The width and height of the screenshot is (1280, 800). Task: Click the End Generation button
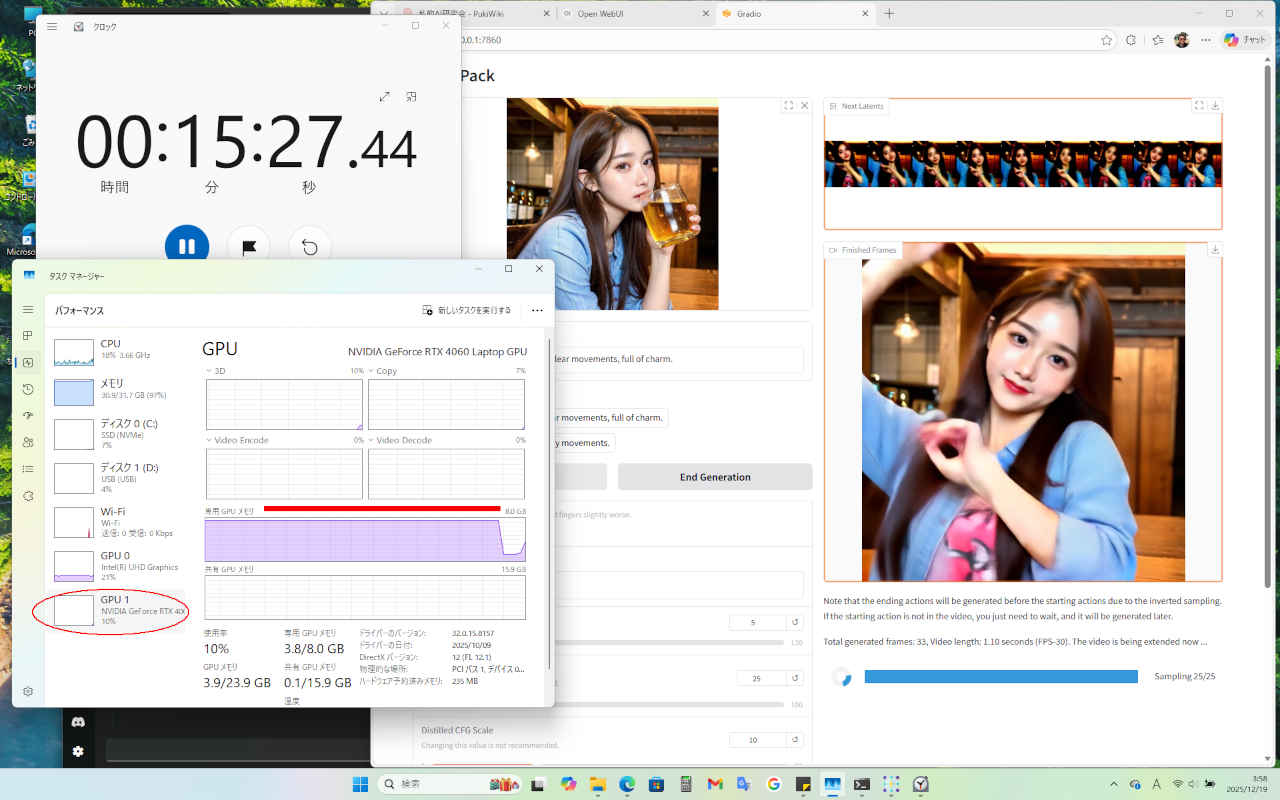point(714,477)
